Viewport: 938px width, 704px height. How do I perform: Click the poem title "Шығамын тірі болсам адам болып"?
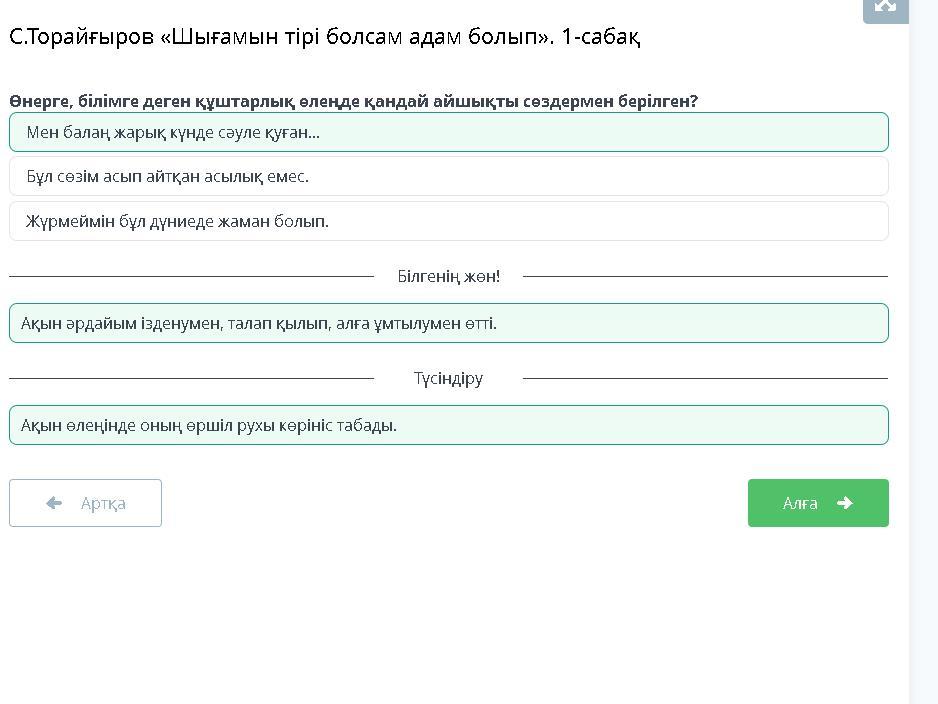click(356, 37)
